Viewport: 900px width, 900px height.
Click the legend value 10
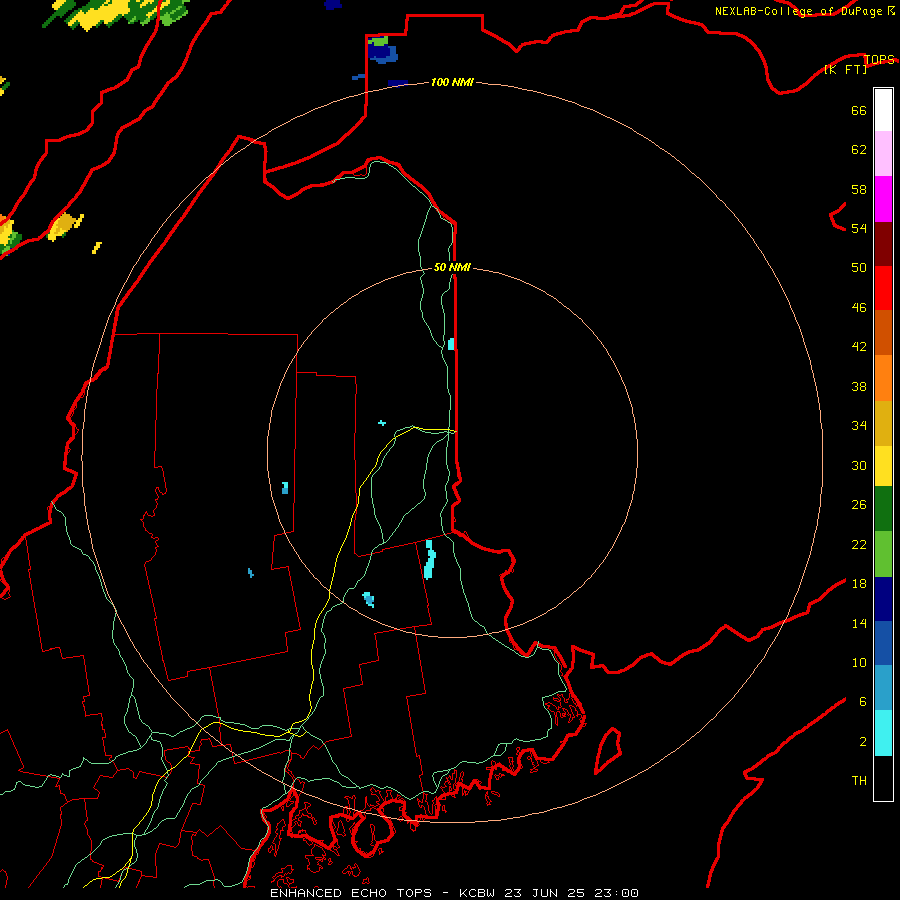[859, 662]
